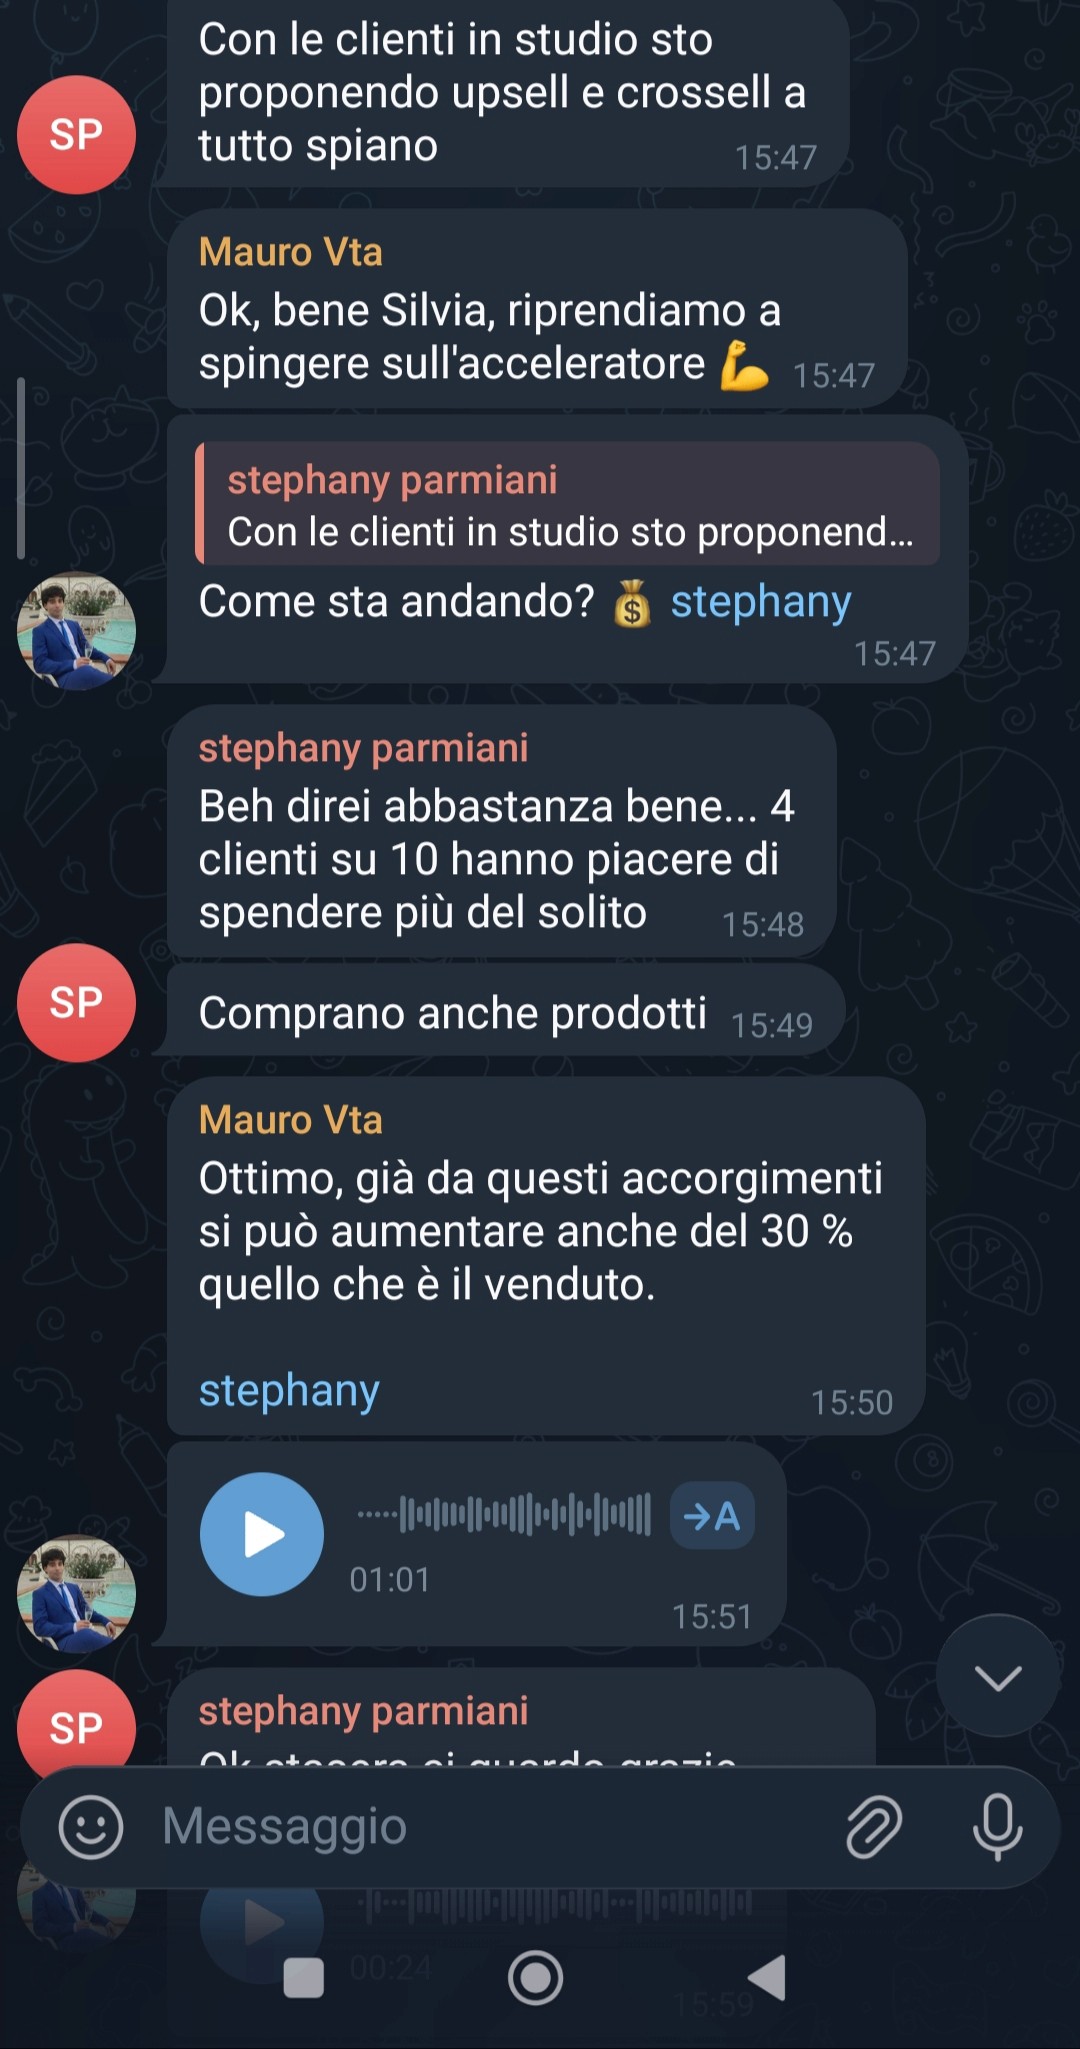The width and height of the screenshot is (1080, 2049).
Task: Open Mauro's photo avatar beside Come sta andando
Action: (76, 631)
